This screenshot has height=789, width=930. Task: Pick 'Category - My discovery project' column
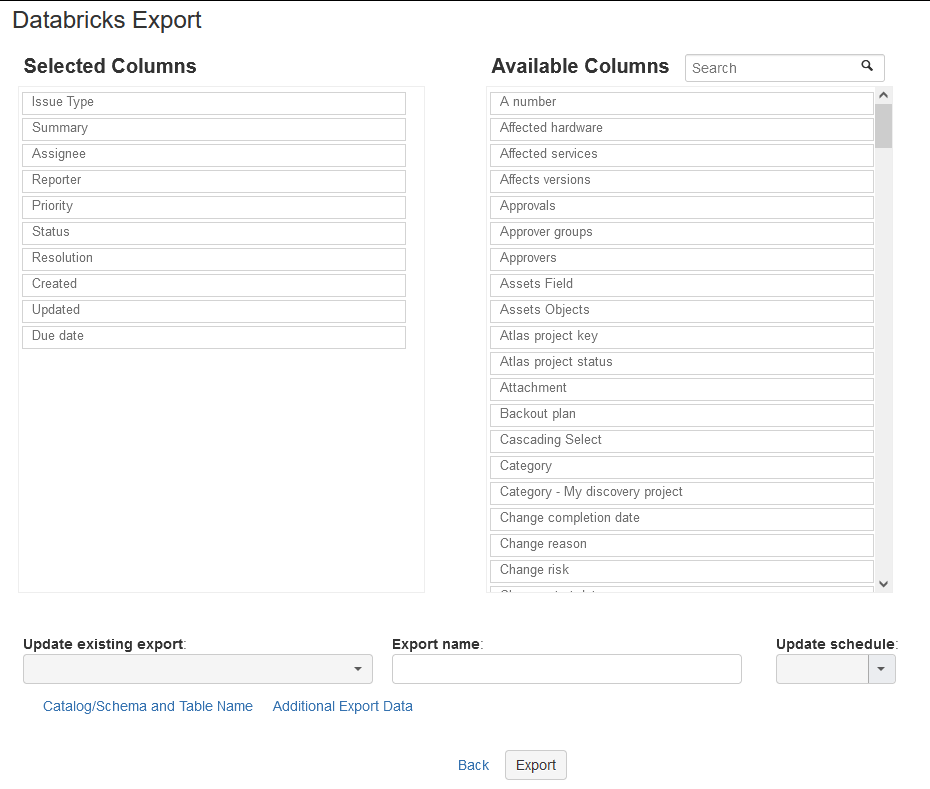pos(682,493)
